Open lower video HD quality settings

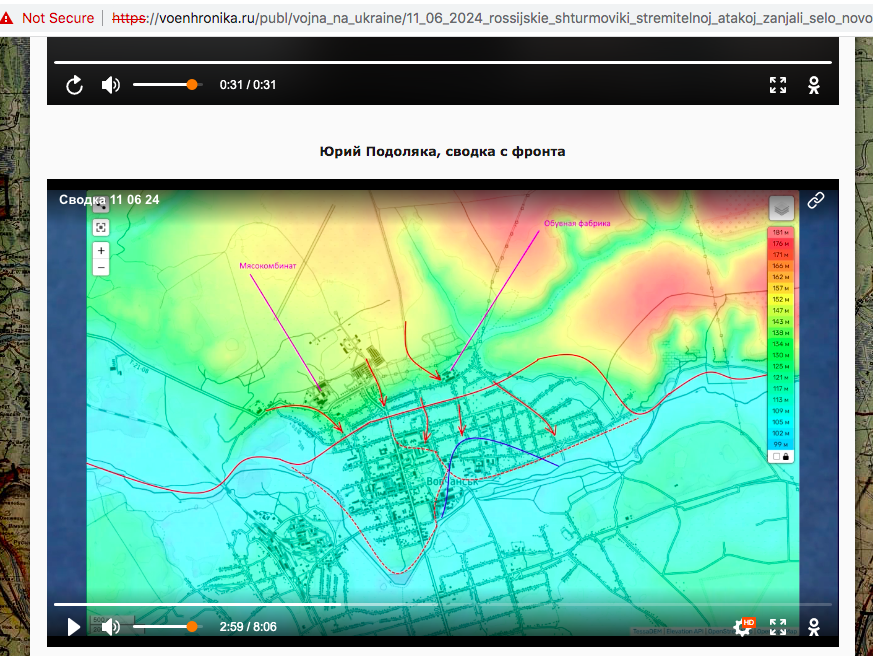[743, 627]
